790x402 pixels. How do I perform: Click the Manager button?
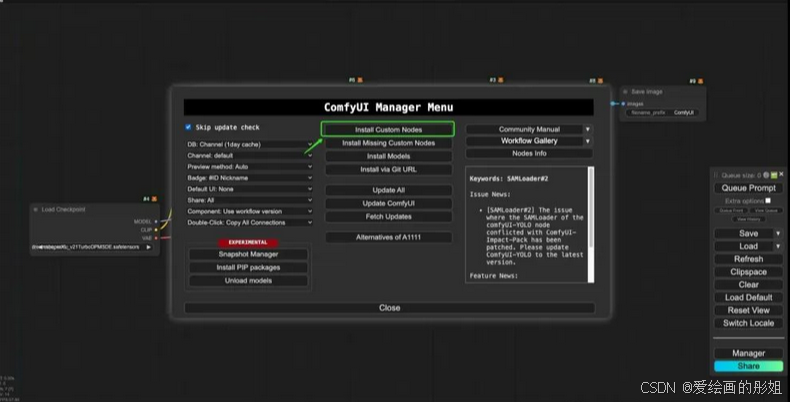[748, 353]
